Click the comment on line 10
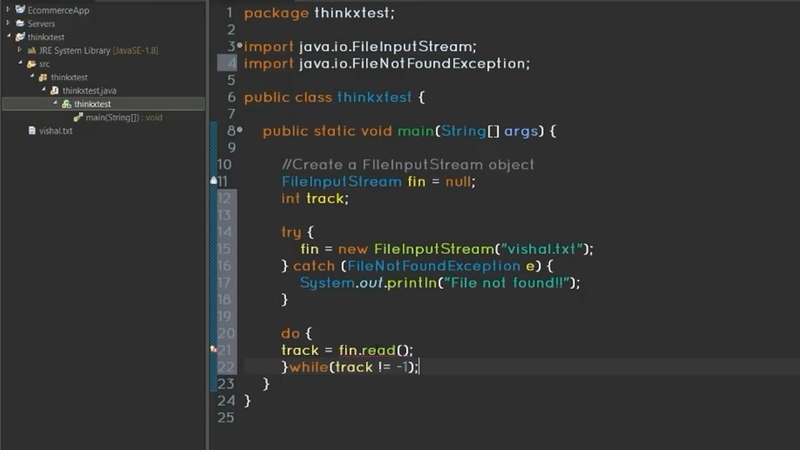800x450 pixels. tap(408, 165)
